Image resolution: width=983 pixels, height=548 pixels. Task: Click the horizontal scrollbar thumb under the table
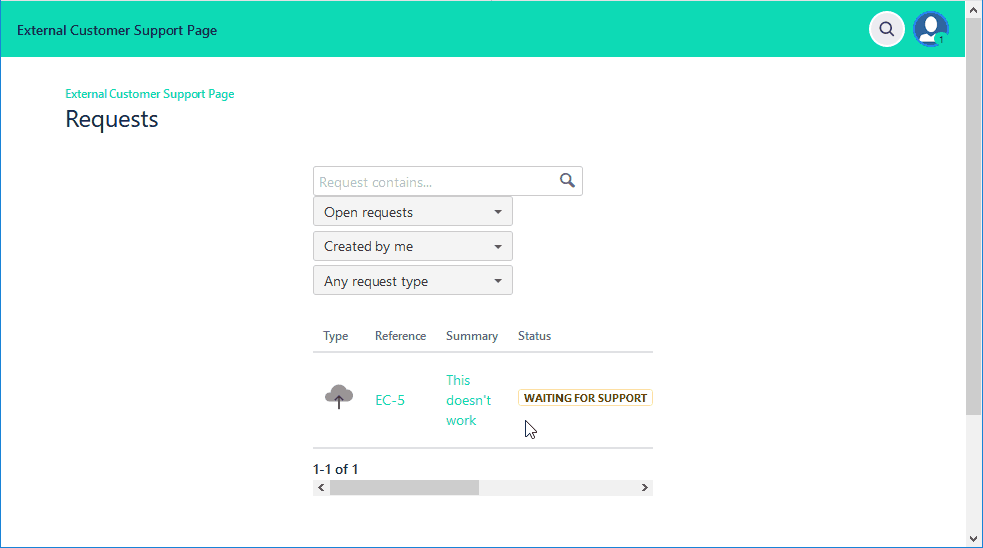click(x=404, y=488)
